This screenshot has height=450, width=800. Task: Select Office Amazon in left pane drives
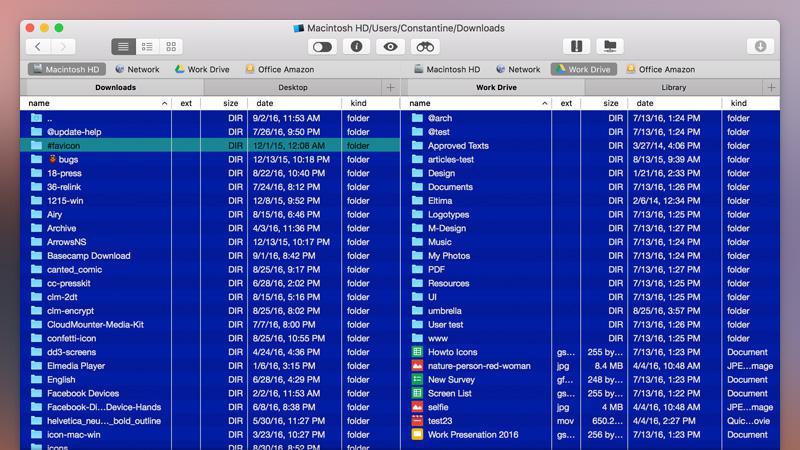point(280,69)
